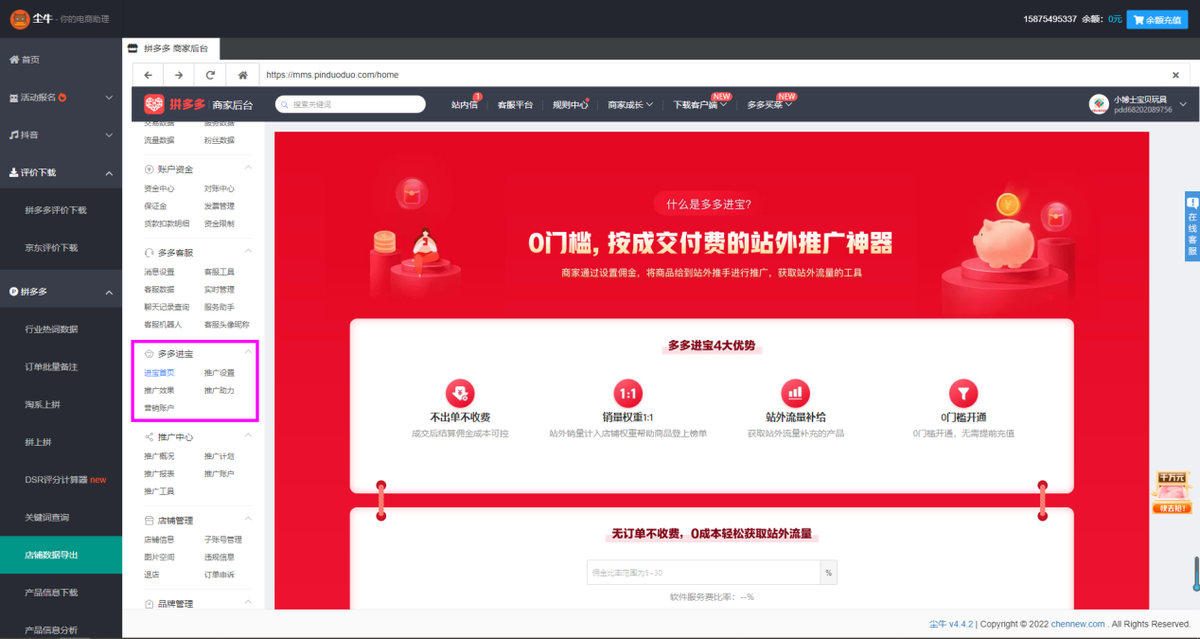Open 客服机器人 link
Screen dimensions: 1200x639
162,324
